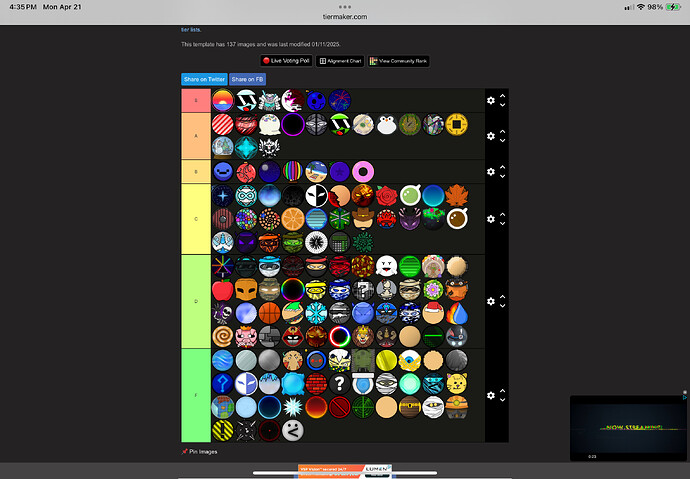This screenshot has width=690, height=479.
Task: Click the cyan diamond star ball
Action: pos(246,147)
